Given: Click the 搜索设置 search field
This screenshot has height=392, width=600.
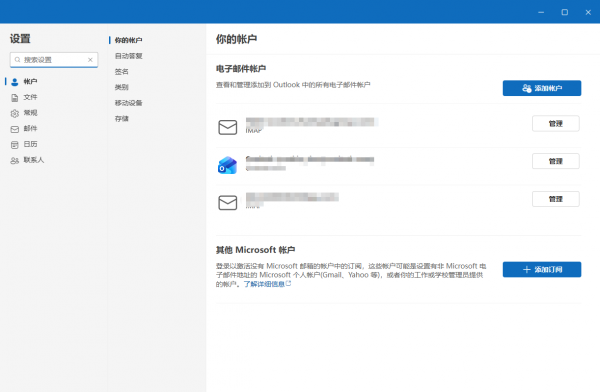Looking at the screenshot, I should 54,60.
